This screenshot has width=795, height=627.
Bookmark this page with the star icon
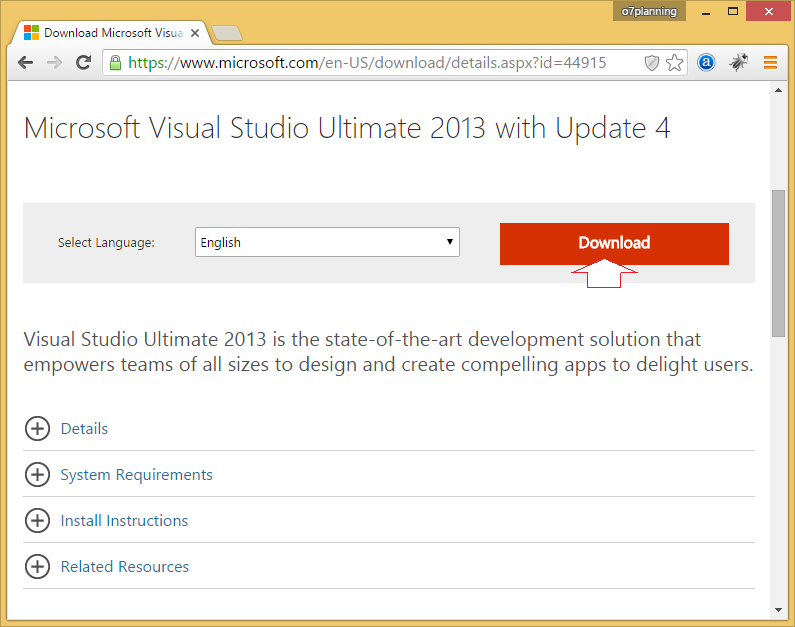pyautogui.click(x=674, y=63)
